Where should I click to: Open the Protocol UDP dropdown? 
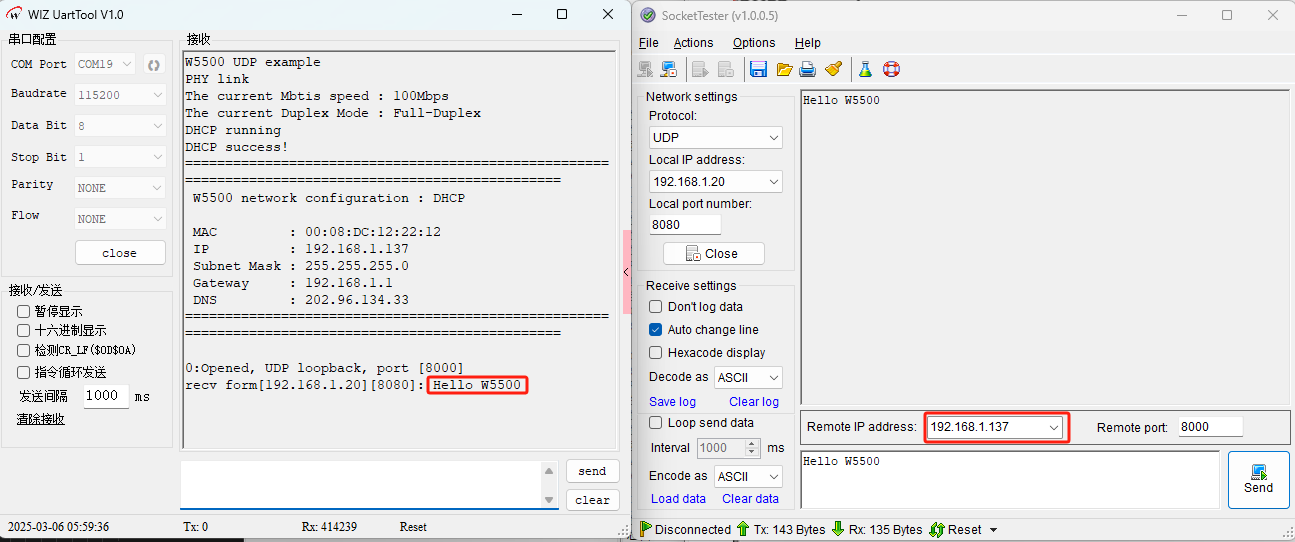(715, 138)
